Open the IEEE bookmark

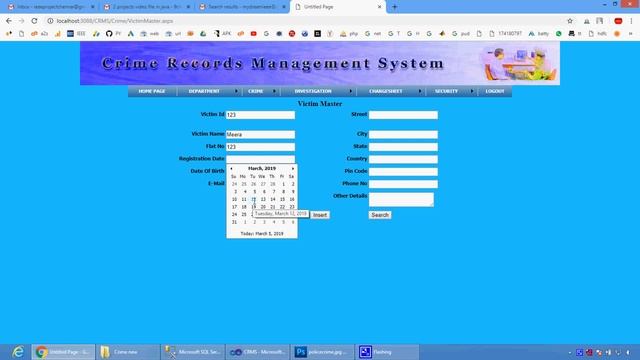tap(76, 33)
